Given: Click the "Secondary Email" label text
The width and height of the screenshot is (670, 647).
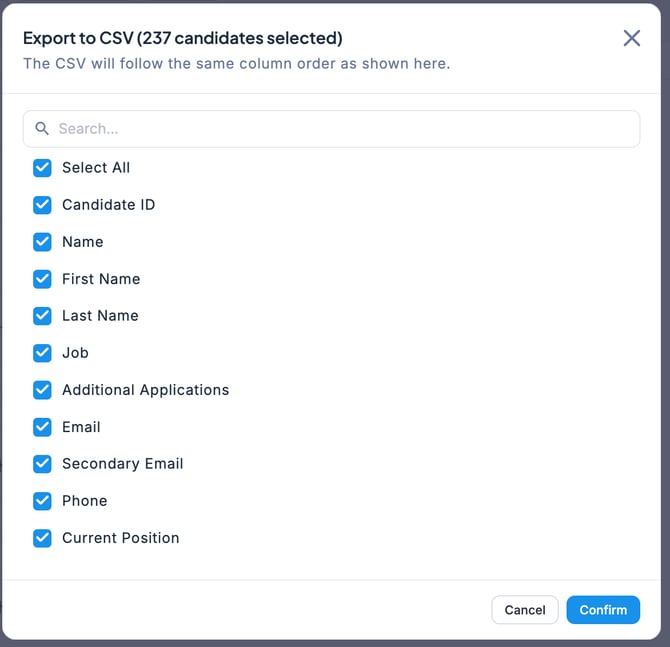Looking at the screenshot, I should [x=122, y=464].
